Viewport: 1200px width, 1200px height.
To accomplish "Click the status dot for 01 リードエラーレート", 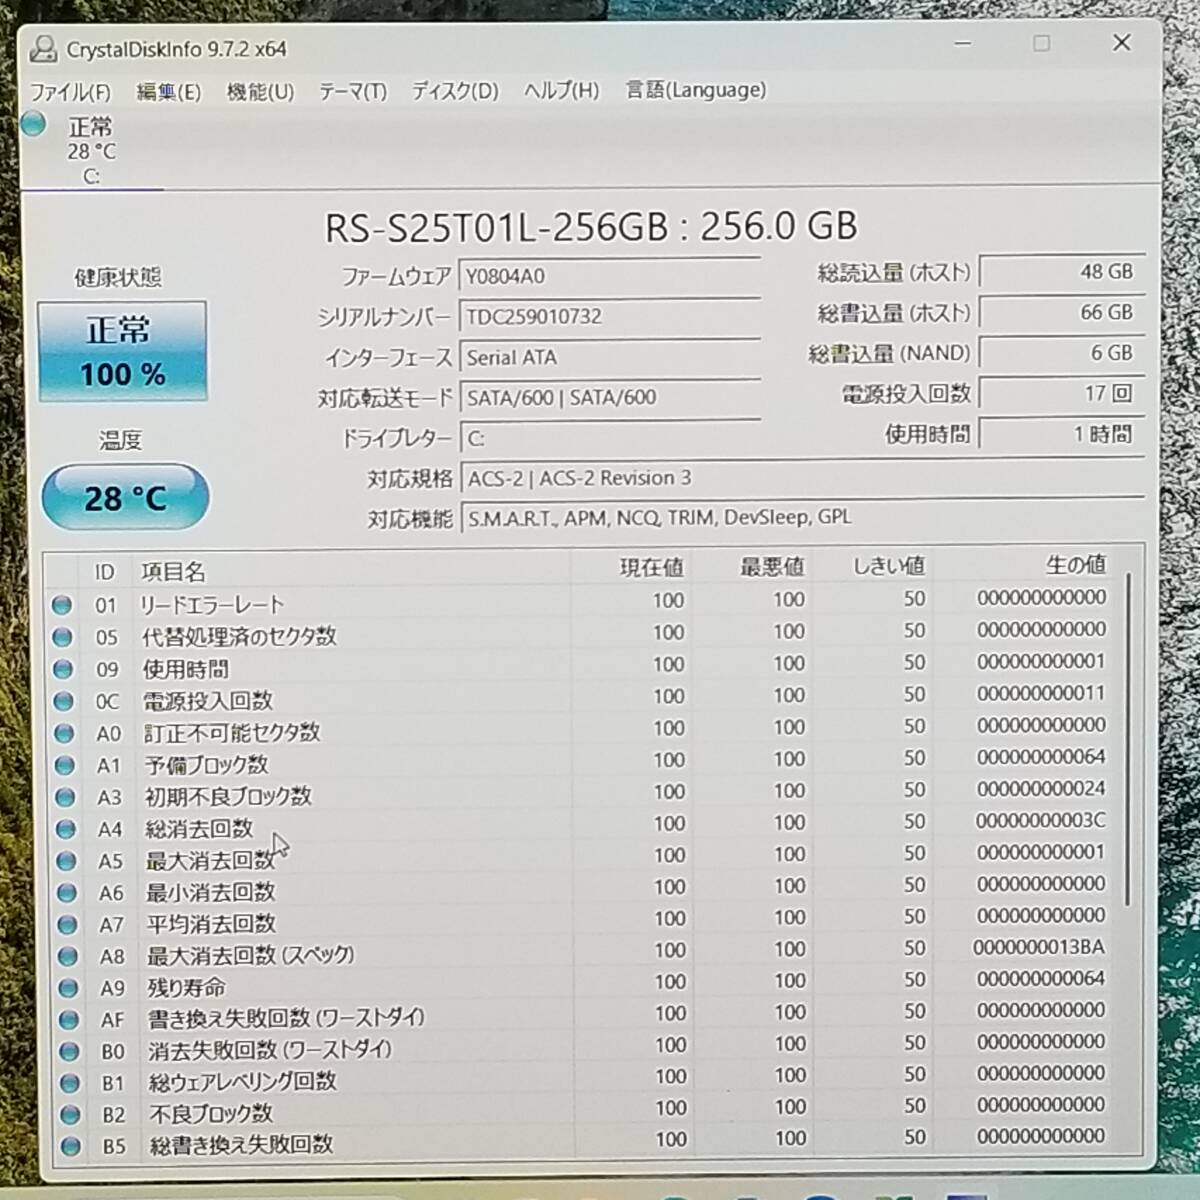I will tap(62, 605).
